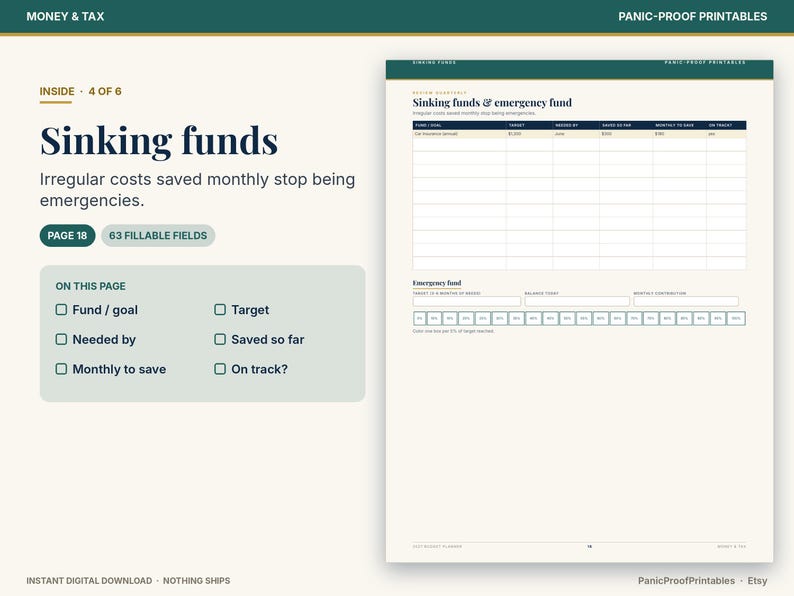Click the Etsy label in footer

tap(757, 581)
